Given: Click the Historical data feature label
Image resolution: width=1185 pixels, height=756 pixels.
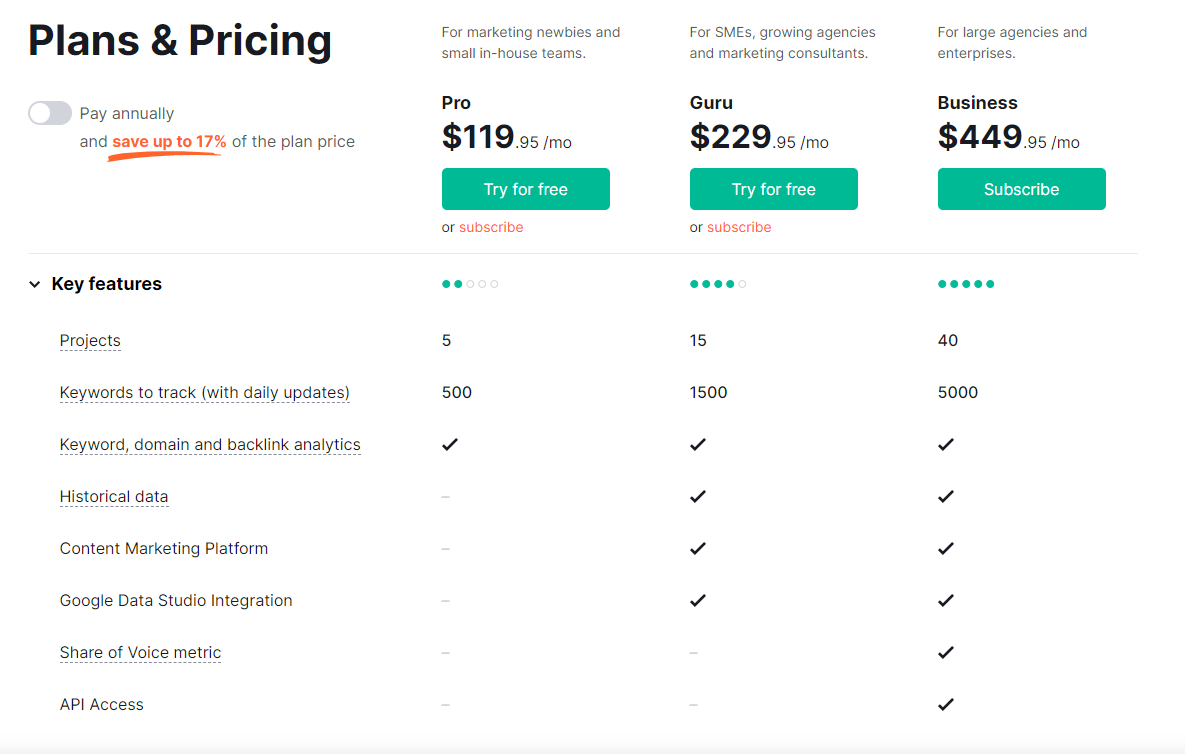Looking at the screenshot, I should pyautogui.click(x=114, y=497).
